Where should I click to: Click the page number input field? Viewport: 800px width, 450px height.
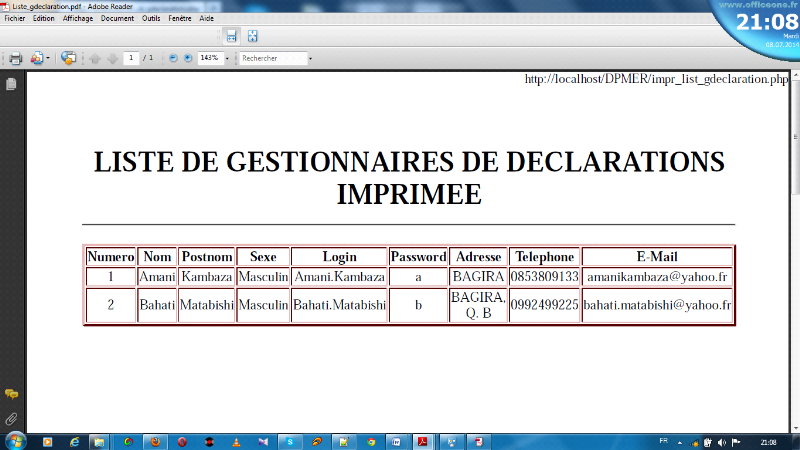click(x=131, y=58)
